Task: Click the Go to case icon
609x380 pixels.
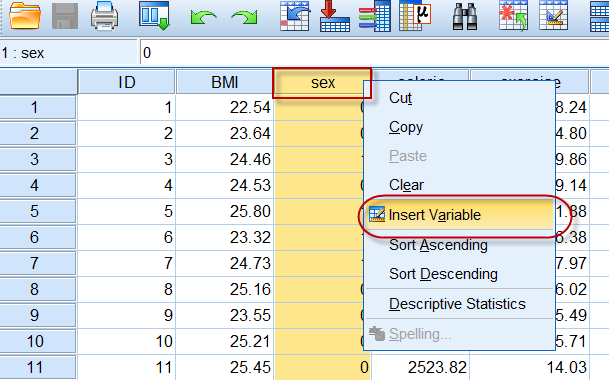Action: pyautogui.click(x=295, y=16)
